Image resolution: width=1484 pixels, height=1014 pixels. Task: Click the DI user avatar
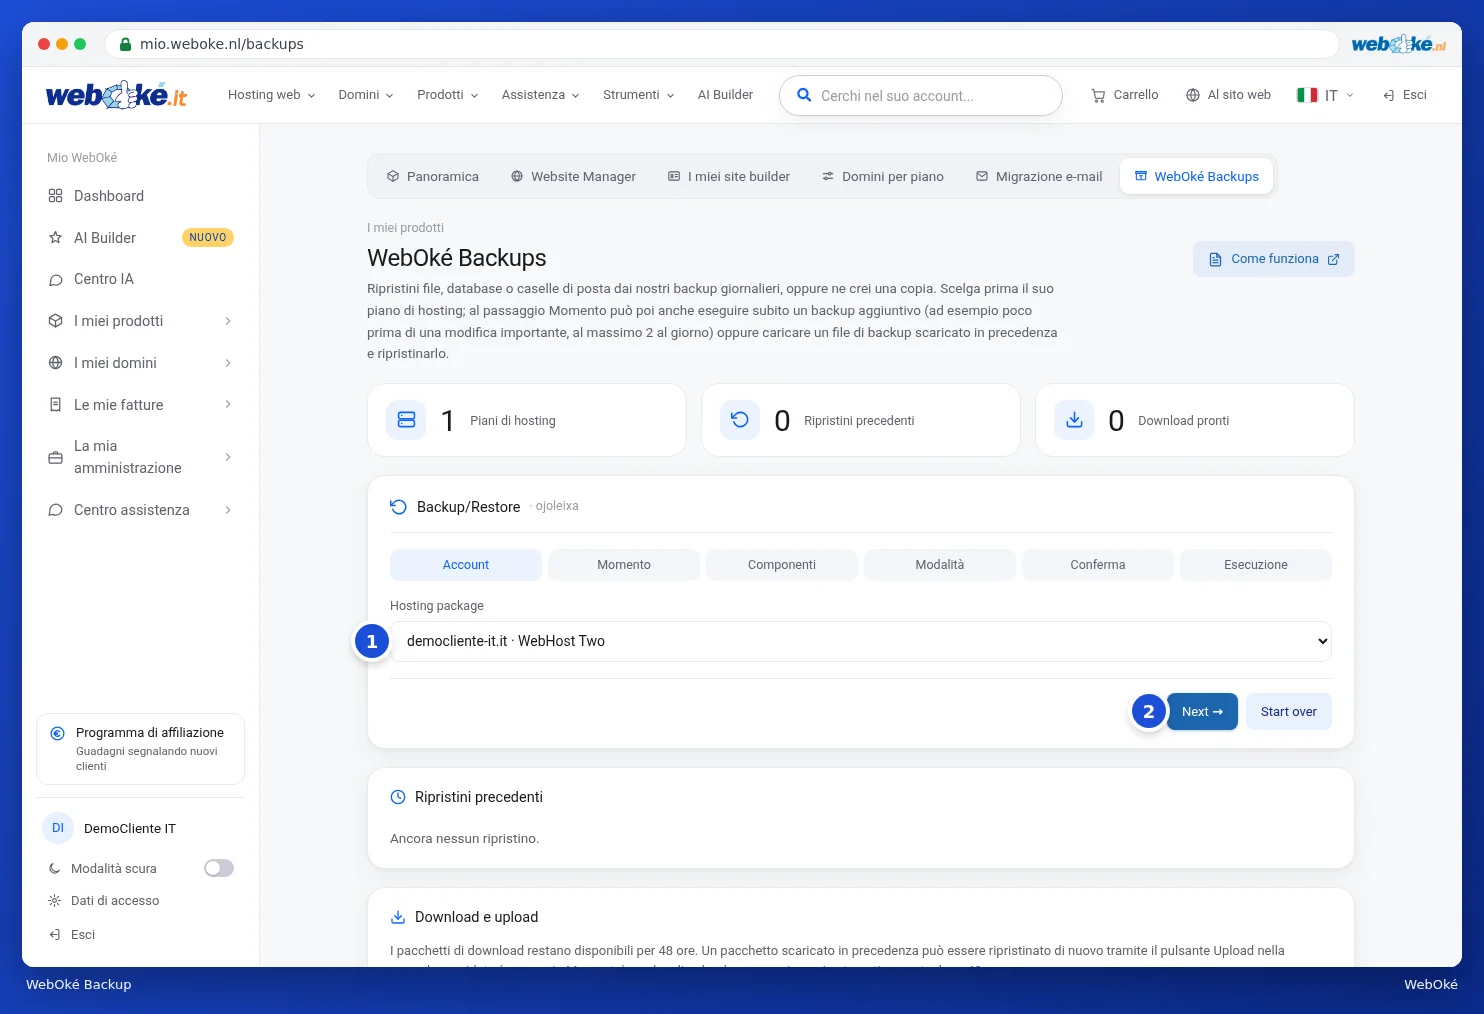[58, 828]
